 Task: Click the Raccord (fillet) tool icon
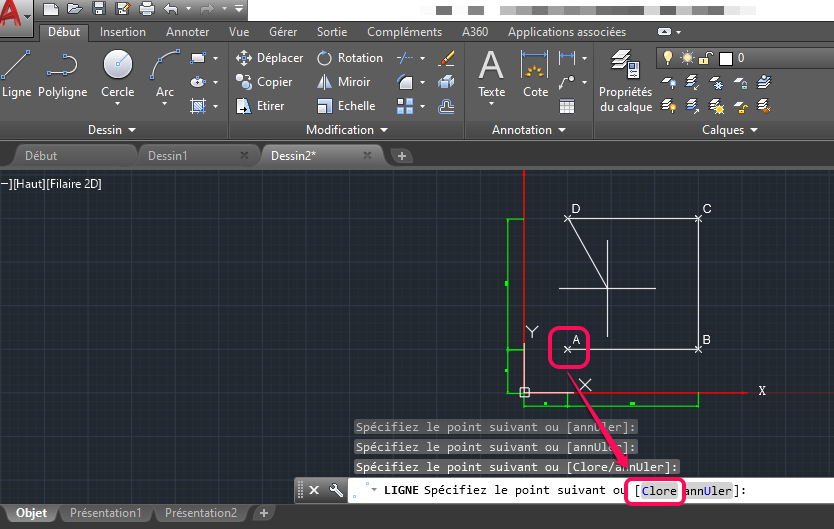tap(405, 82)
